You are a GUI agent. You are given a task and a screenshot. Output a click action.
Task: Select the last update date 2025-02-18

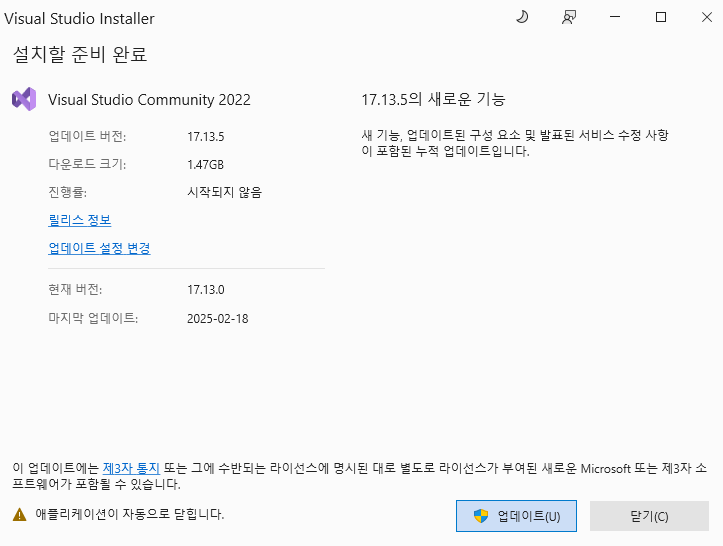click(218, 319)
